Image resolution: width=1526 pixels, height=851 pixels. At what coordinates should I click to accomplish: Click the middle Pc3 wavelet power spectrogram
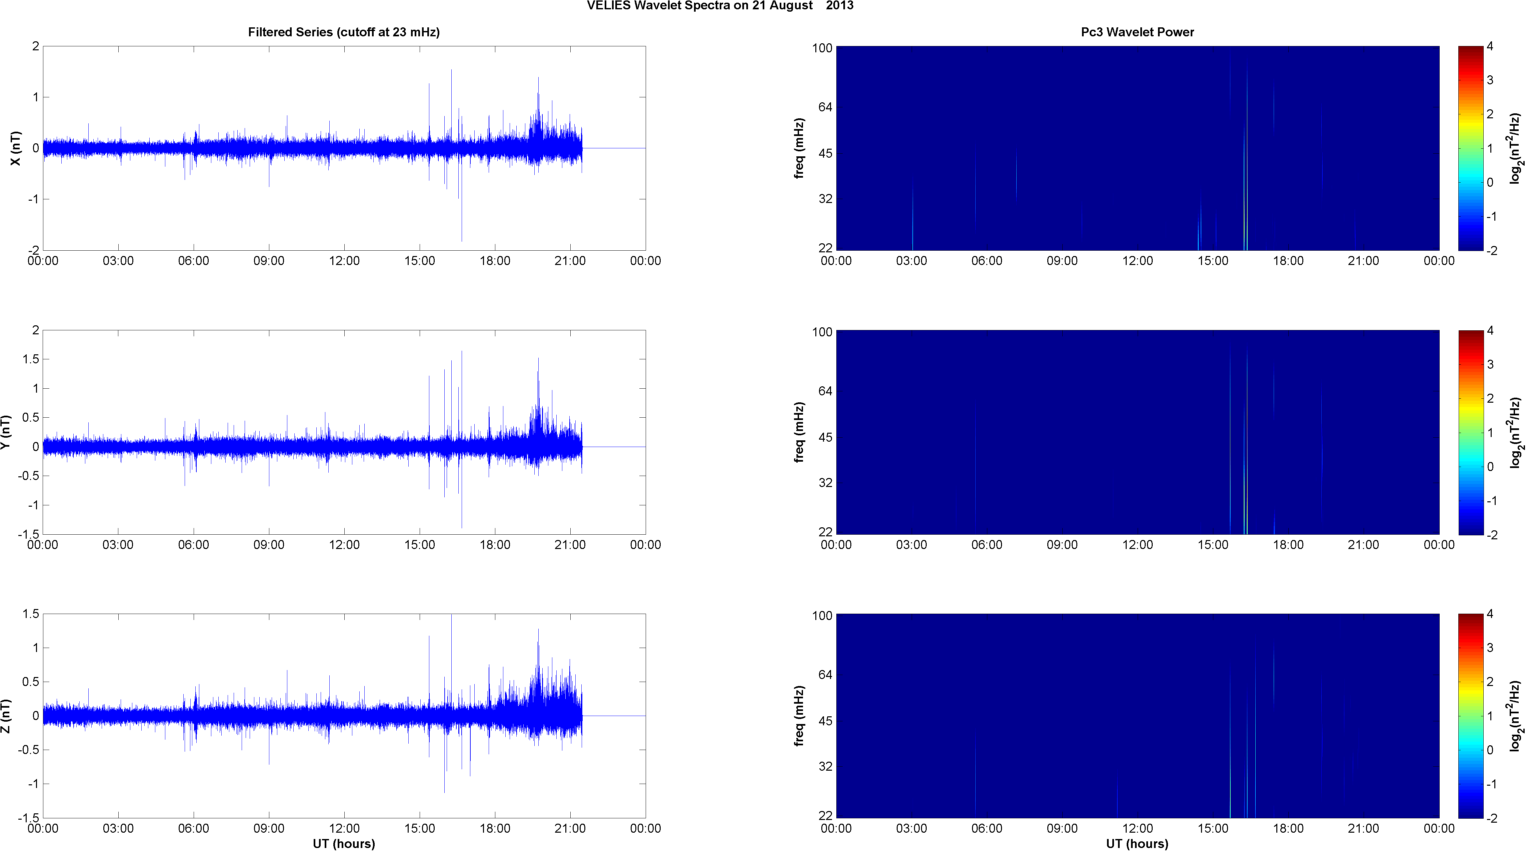click(x=1137, y=432)
